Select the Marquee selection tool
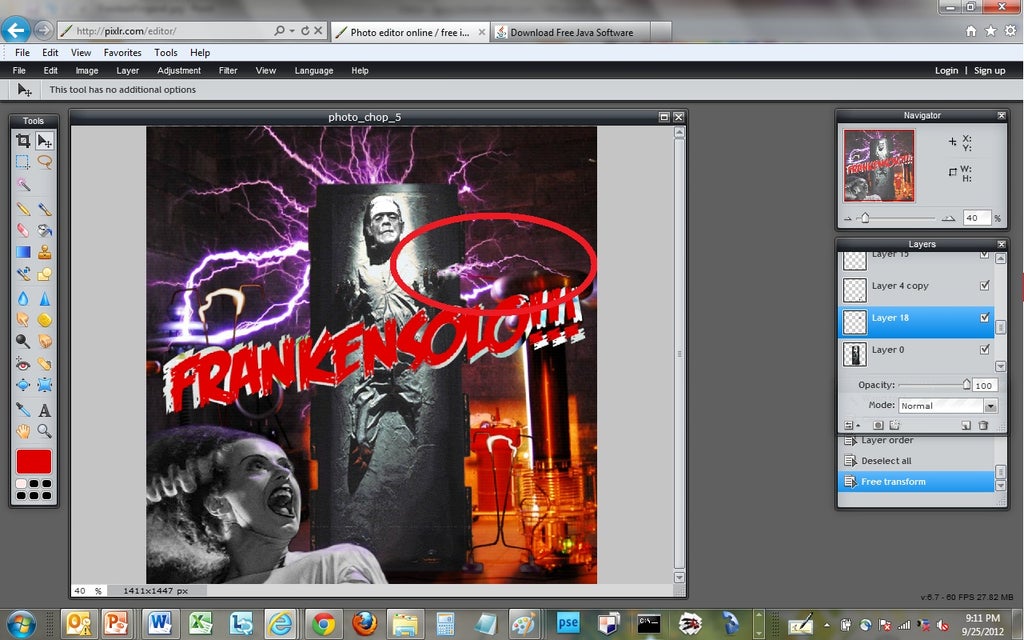Image resolution: width=1024 pixels, height=640 pixels. click(23, 162)
